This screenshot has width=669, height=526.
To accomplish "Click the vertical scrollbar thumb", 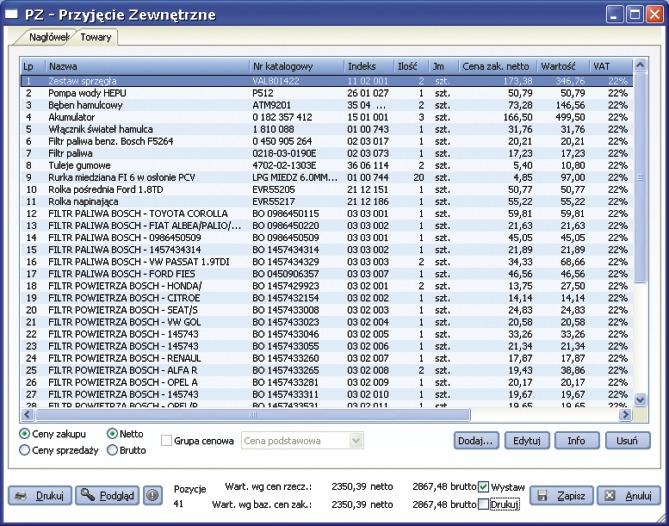I will pyautogui.click(x=640, y=177).
